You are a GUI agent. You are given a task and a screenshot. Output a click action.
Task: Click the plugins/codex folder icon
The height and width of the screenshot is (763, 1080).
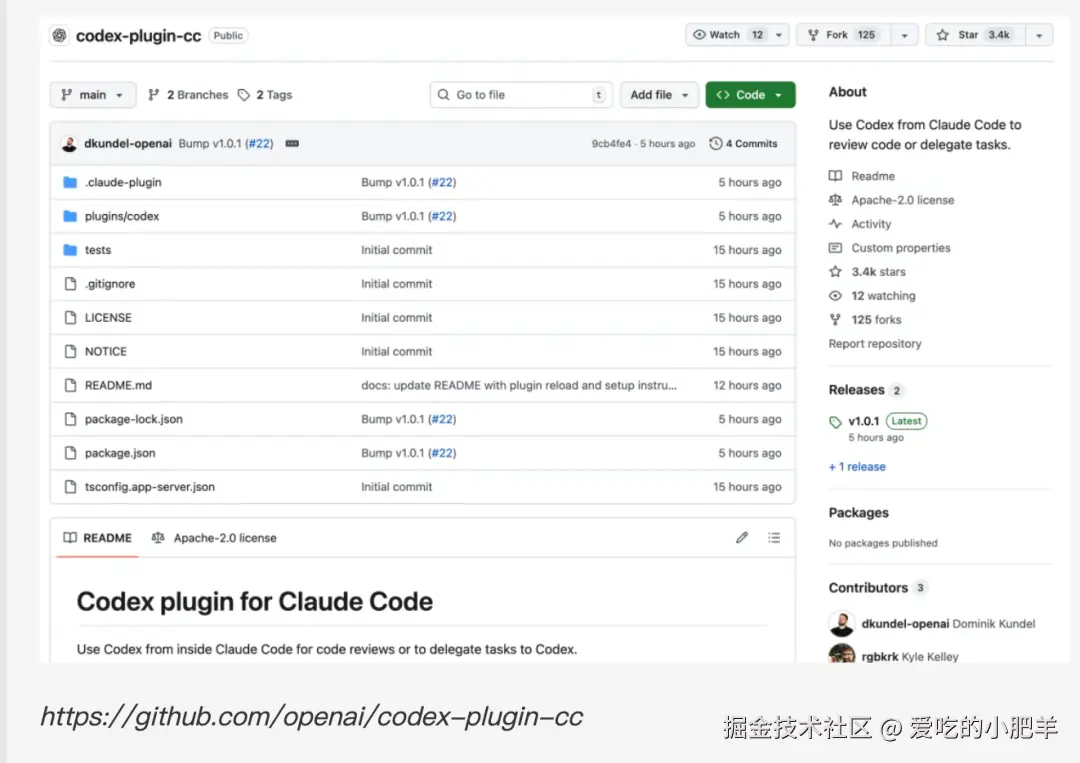pyautogui.click(x=70, y=216)
